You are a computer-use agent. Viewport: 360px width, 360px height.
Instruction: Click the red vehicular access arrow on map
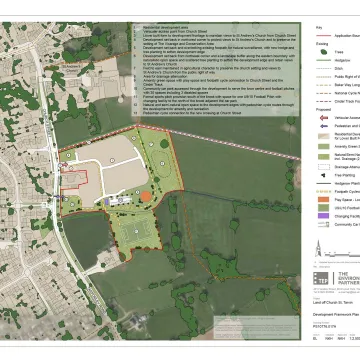coord(64,165)
